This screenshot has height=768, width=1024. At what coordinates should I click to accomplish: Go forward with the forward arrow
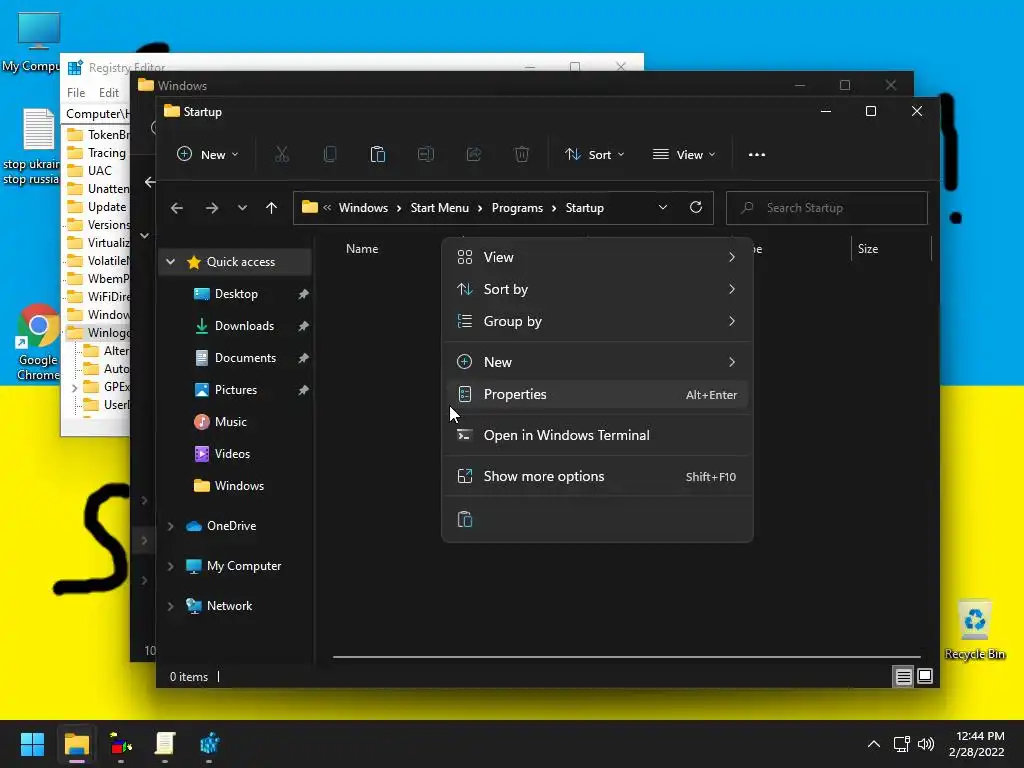coord(212,208)
